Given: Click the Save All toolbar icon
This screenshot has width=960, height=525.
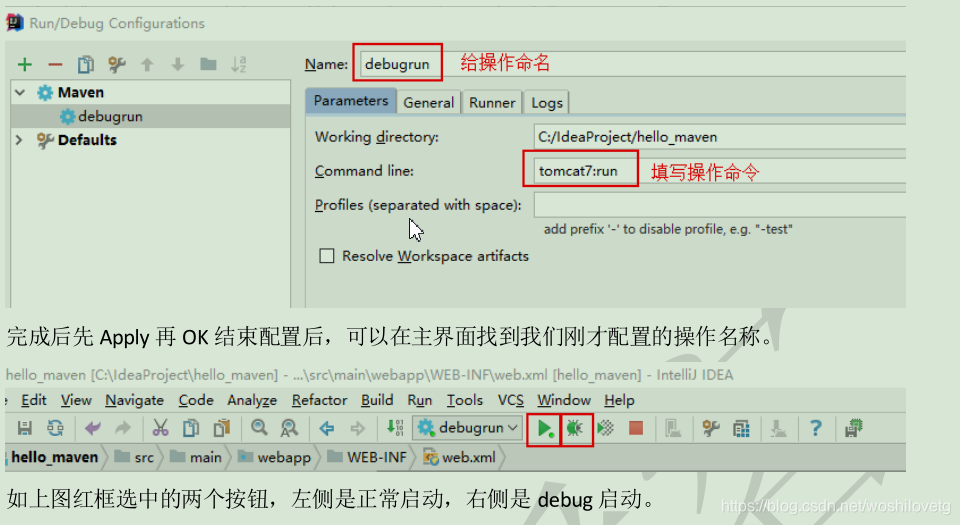Looking at the screenshot, I should [24, 428].
